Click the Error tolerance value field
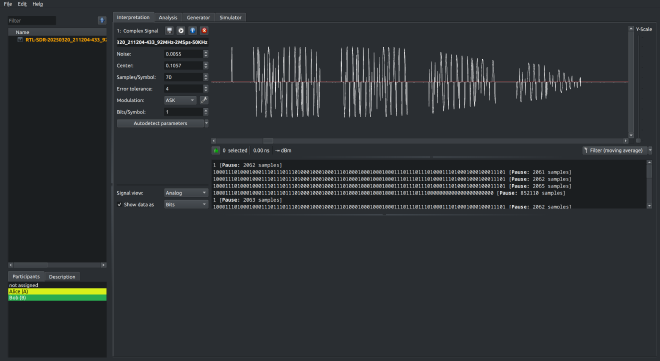This screenshot has width=660, height=361. [184, 89]
